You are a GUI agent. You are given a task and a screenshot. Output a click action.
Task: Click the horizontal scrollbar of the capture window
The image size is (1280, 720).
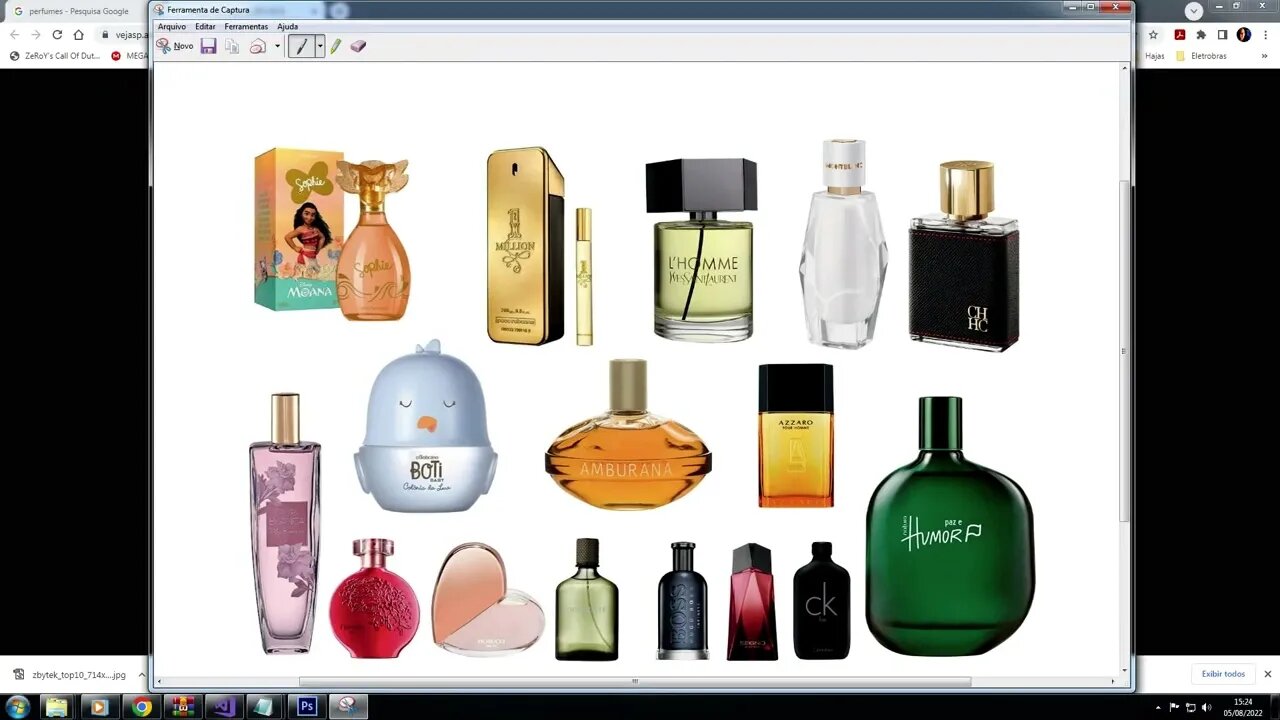coord(635,681)
